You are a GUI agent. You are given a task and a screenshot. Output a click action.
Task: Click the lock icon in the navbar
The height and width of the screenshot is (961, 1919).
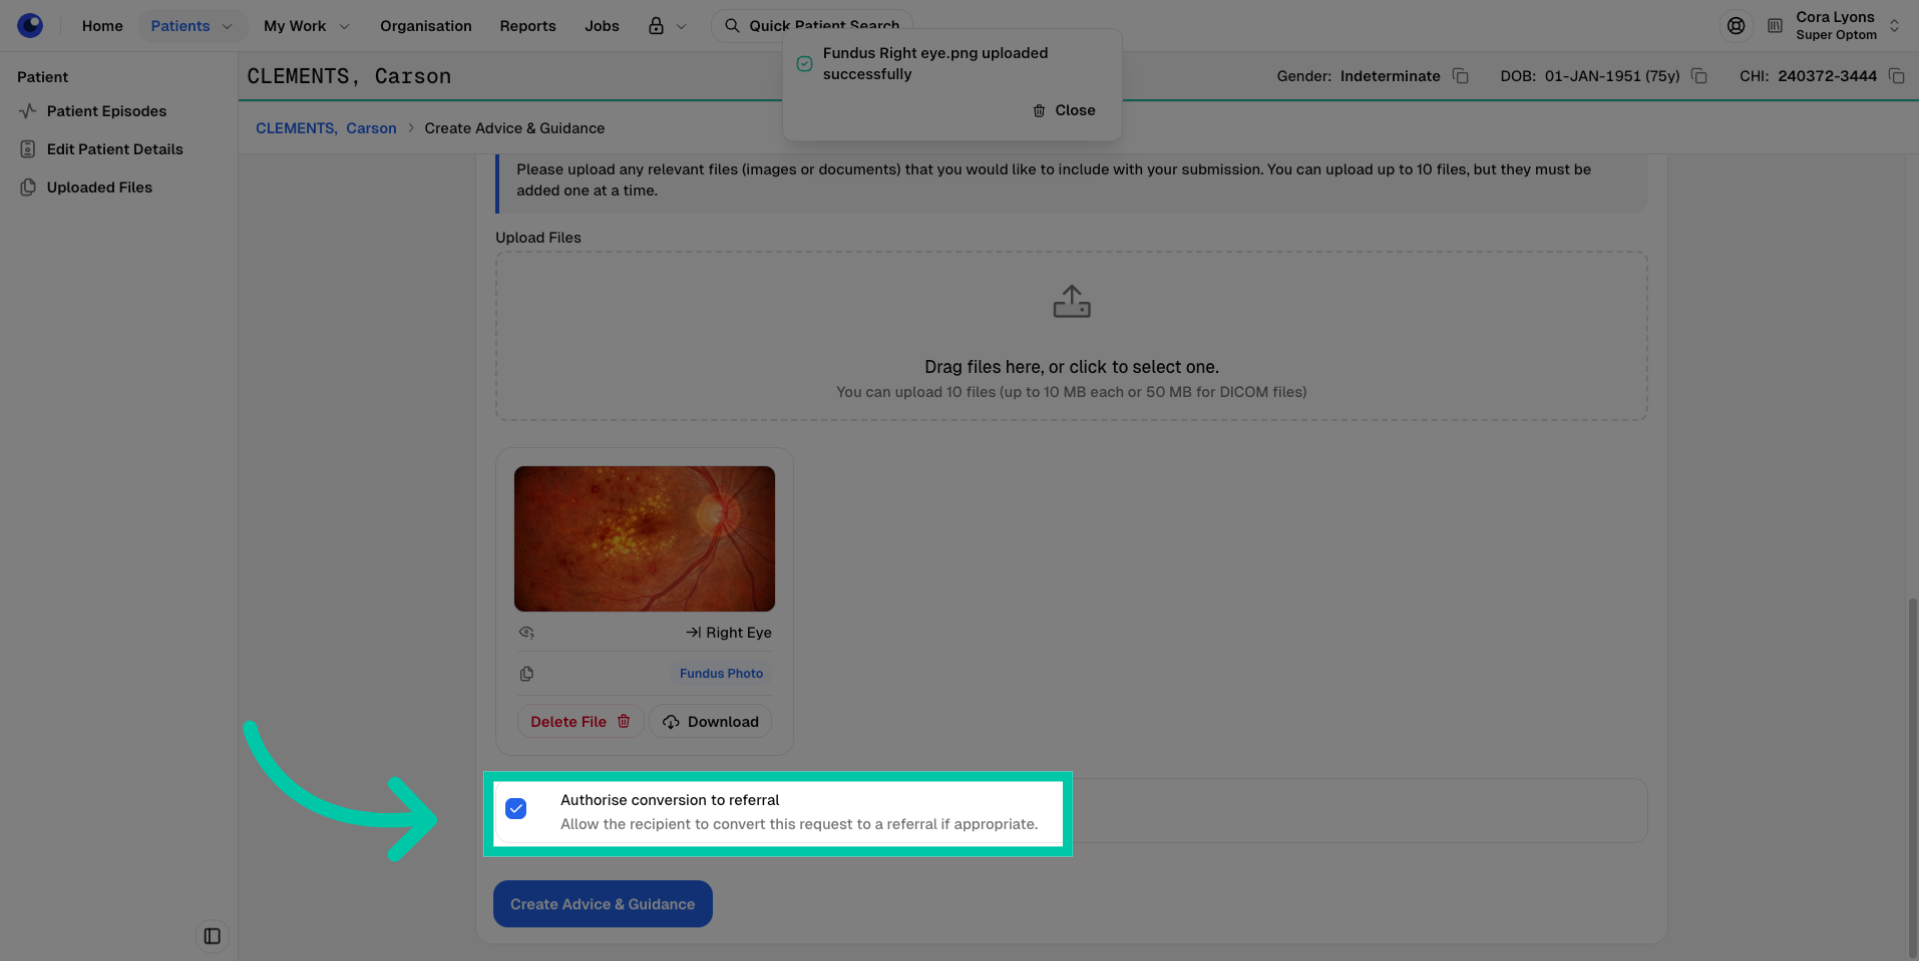tap(656, 26)
